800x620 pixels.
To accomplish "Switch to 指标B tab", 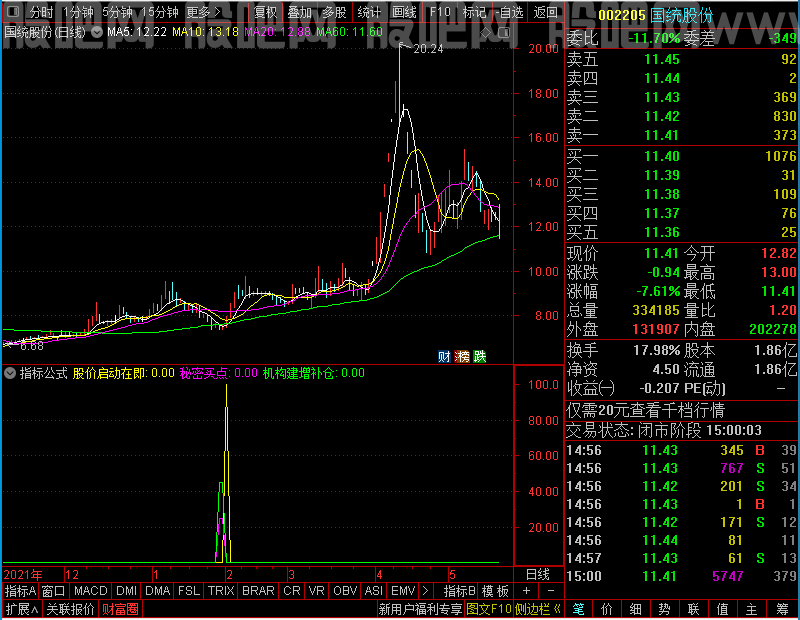I will [460, 591].
